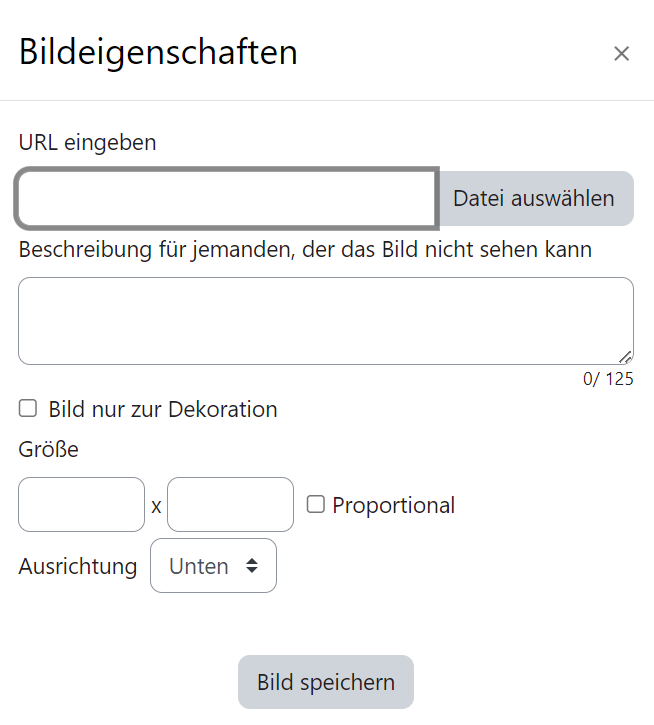Click the Beschreibung für jemanden label
This screenshot has width=654, height=725.
(x=305, y=249)
